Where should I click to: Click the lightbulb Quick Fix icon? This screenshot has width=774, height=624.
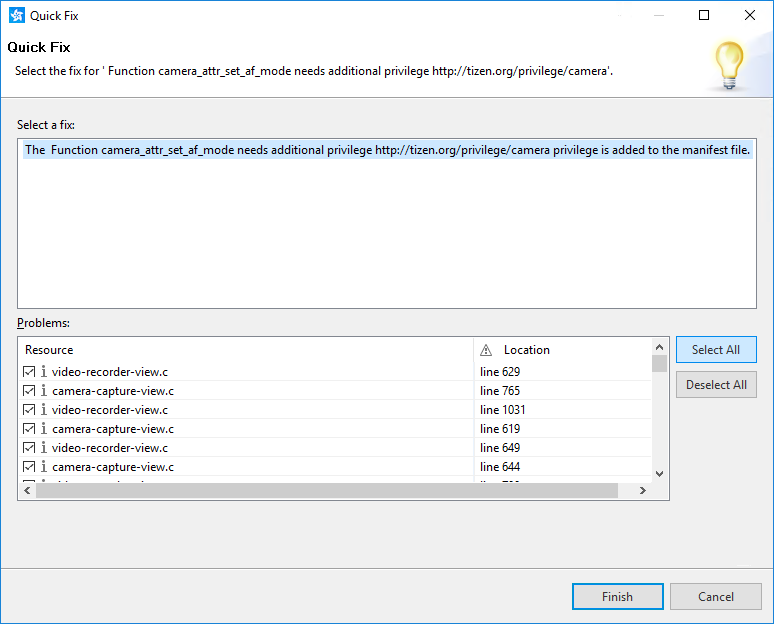click(729, 63)
